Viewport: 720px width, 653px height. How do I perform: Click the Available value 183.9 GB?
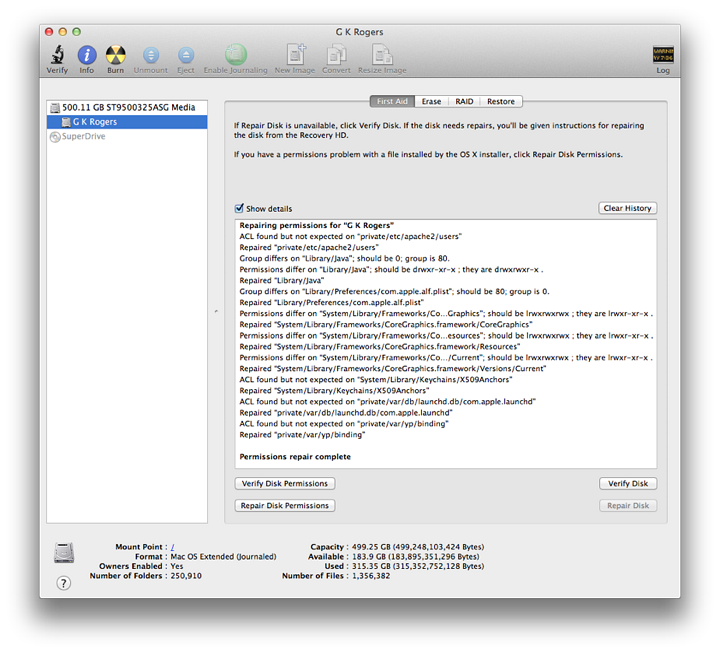[416, 557]
